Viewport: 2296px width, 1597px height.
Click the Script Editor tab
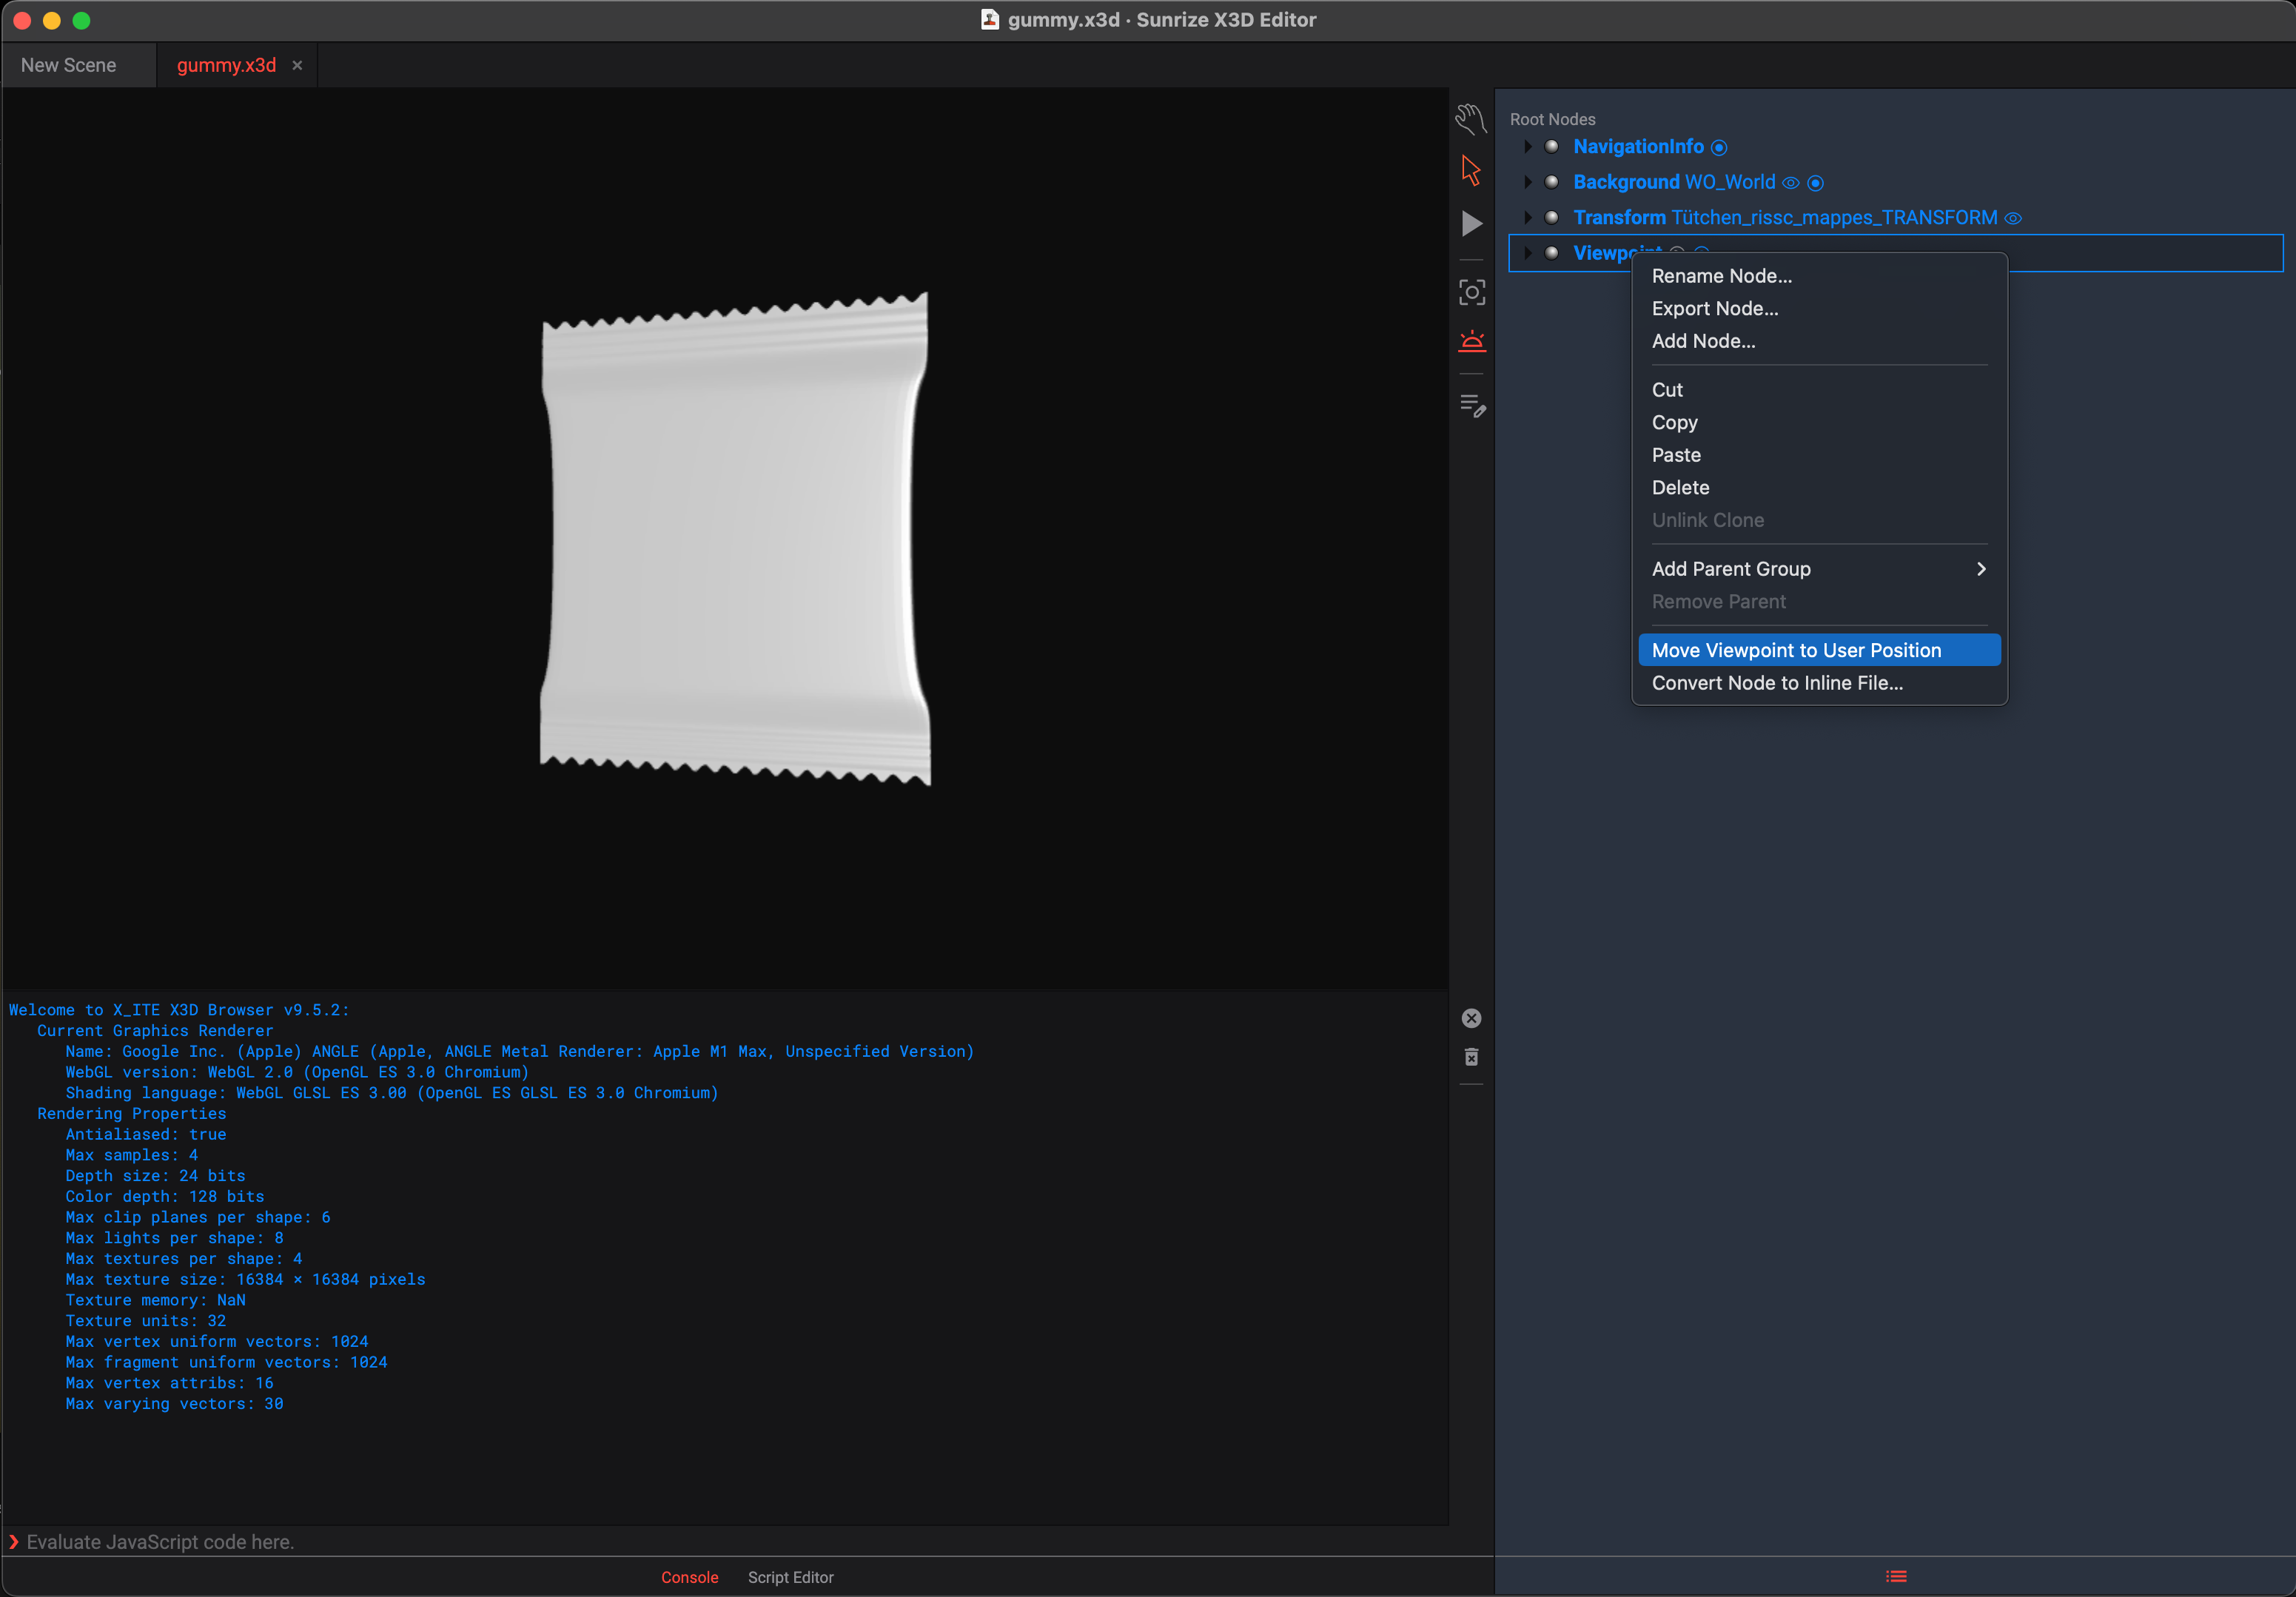click(x=792, y=1576)
